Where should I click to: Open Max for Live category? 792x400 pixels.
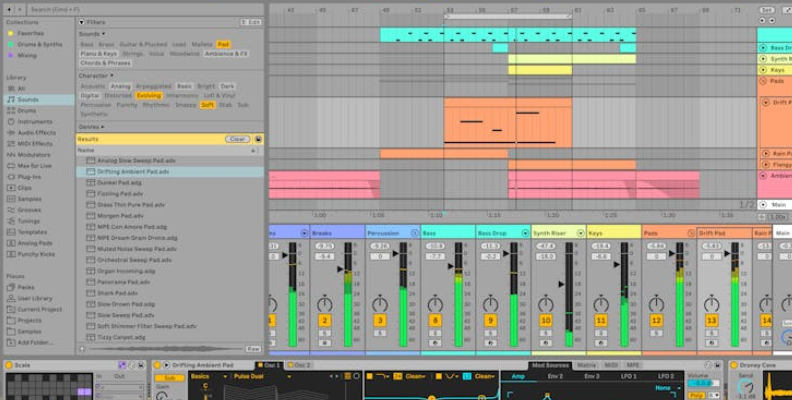click(35, 165)
